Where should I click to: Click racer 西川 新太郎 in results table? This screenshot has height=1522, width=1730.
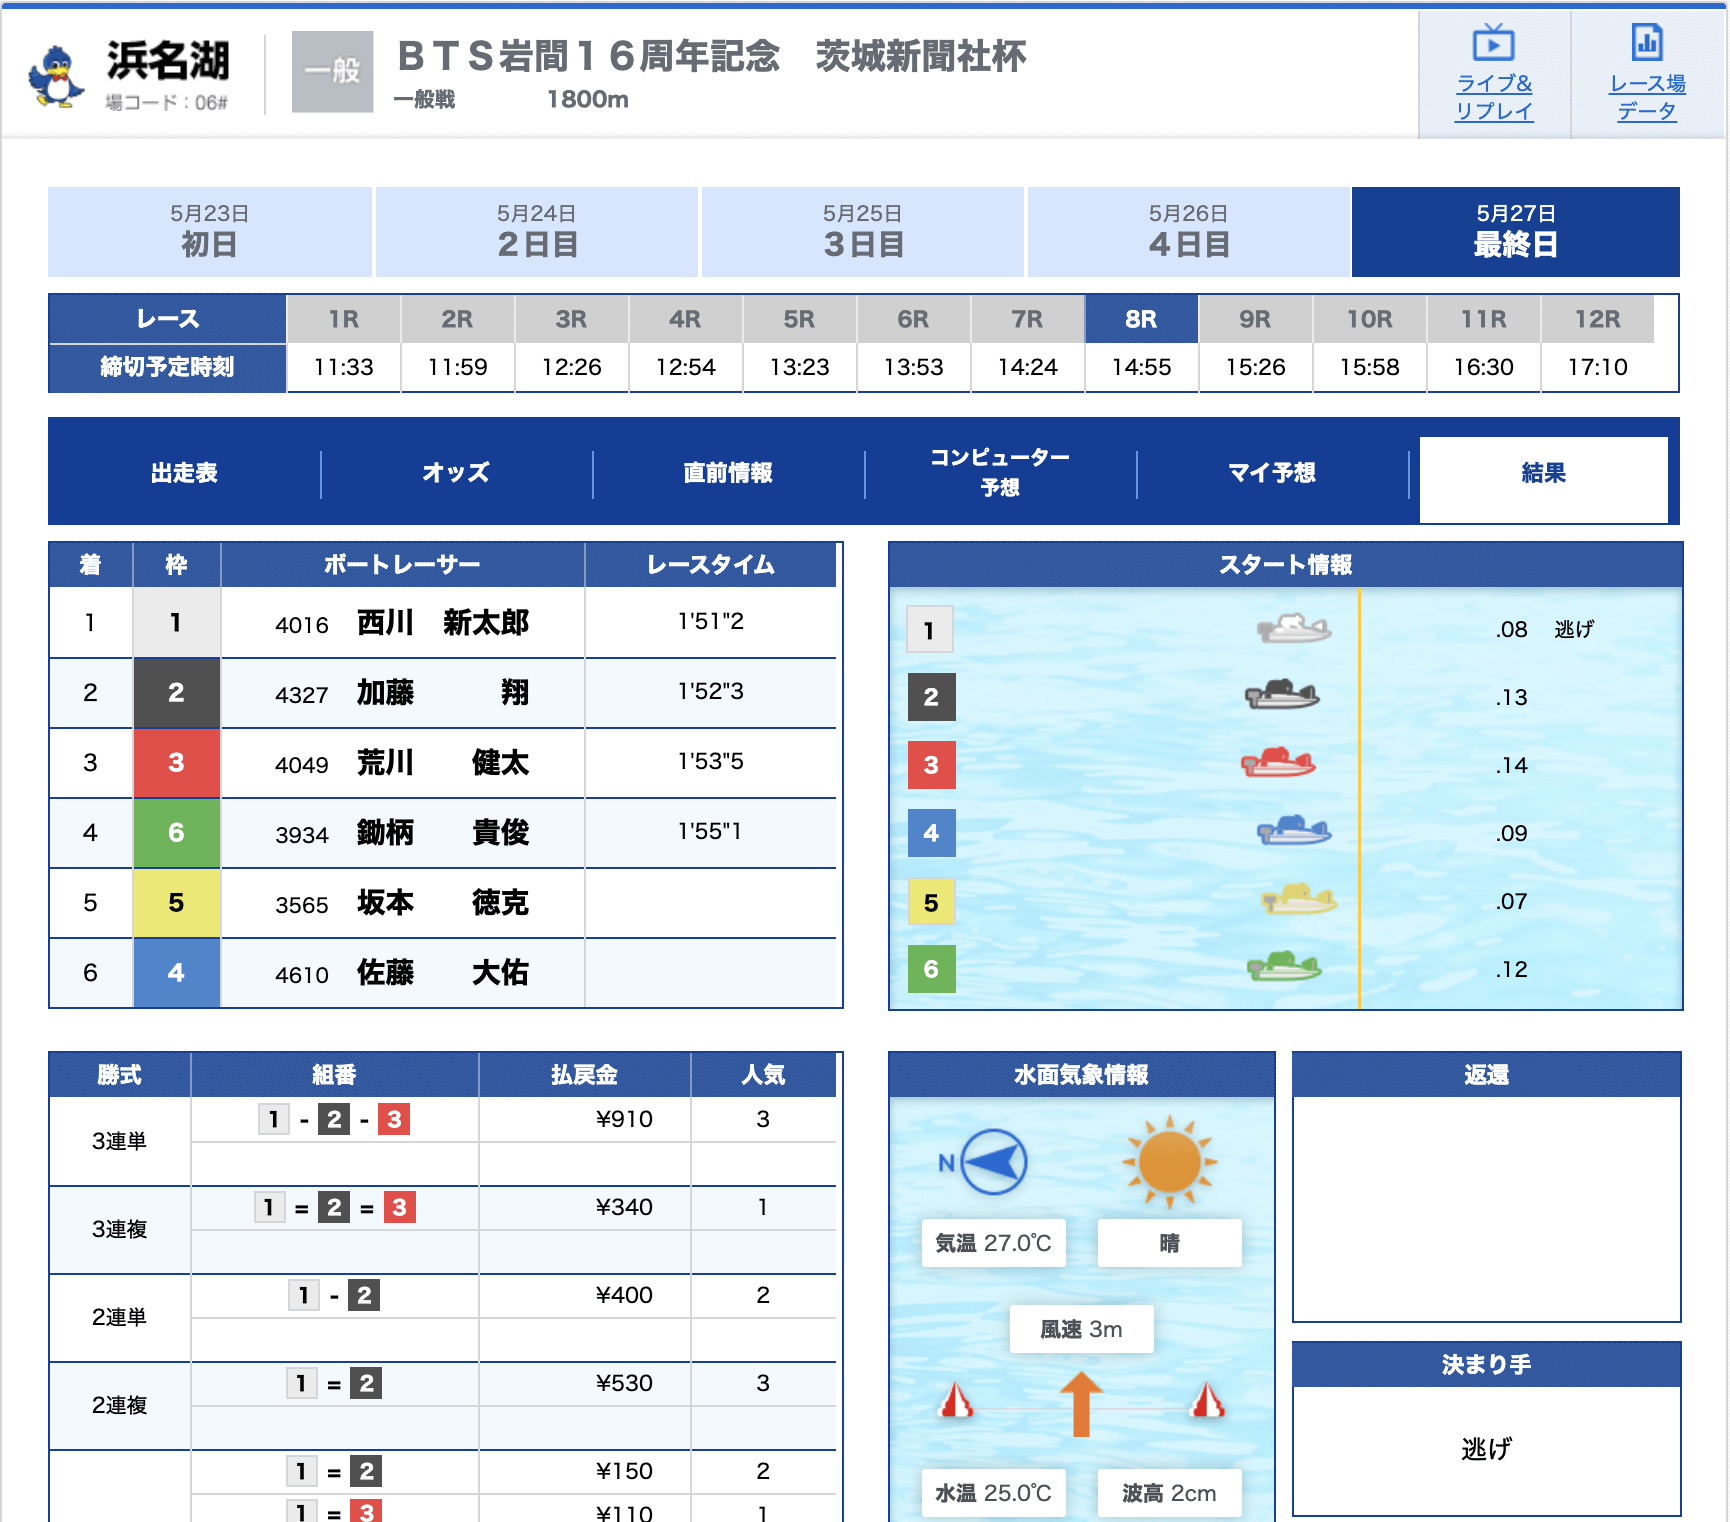tap(442, 623)
